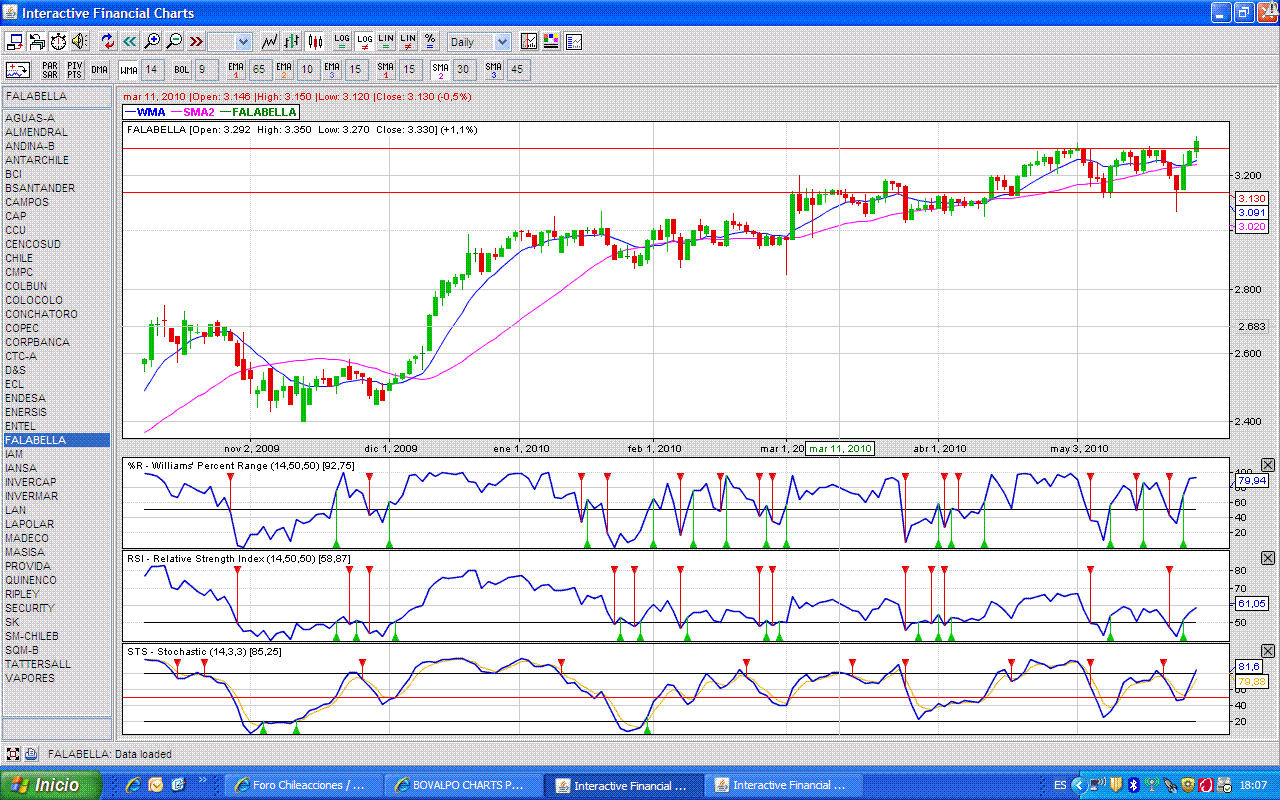The height and width of the screenshot is (800, 1280).
Task: Click the last toolbar chart icon
Action: point(573,42)
